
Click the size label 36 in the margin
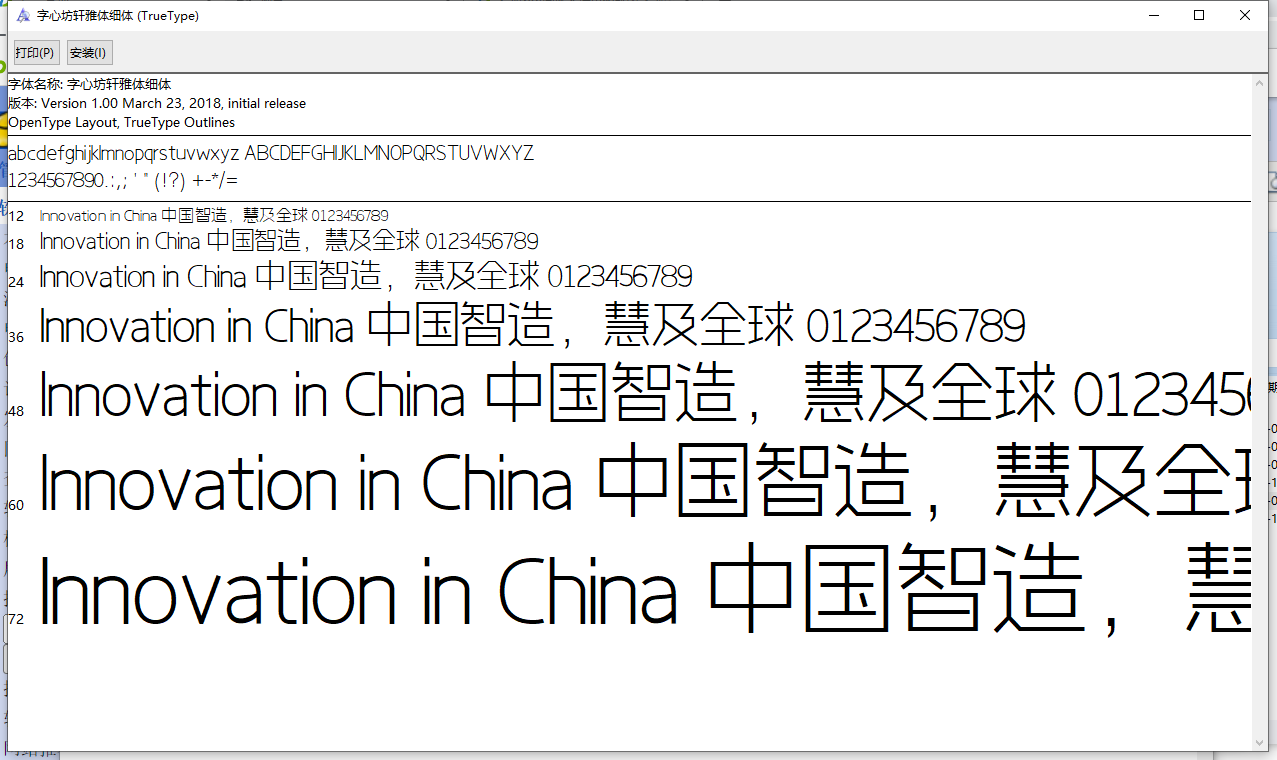click(x=15, y=337)
